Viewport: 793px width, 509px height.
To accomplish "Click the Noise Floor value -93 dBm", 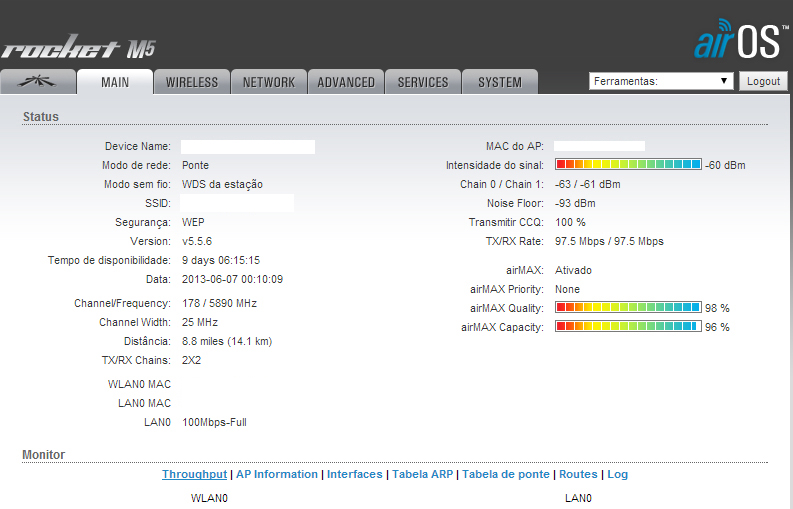I will 575,203.
